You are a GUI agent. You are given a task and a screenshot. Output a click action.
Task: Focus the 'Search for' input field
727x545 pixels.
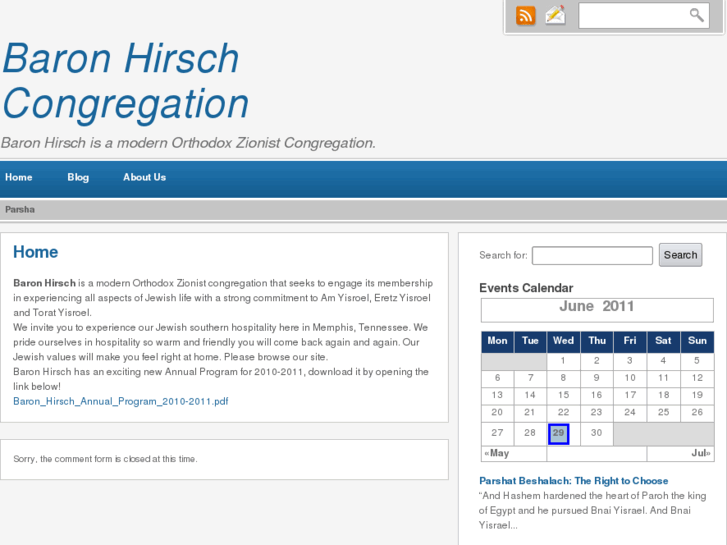[592, 256]
